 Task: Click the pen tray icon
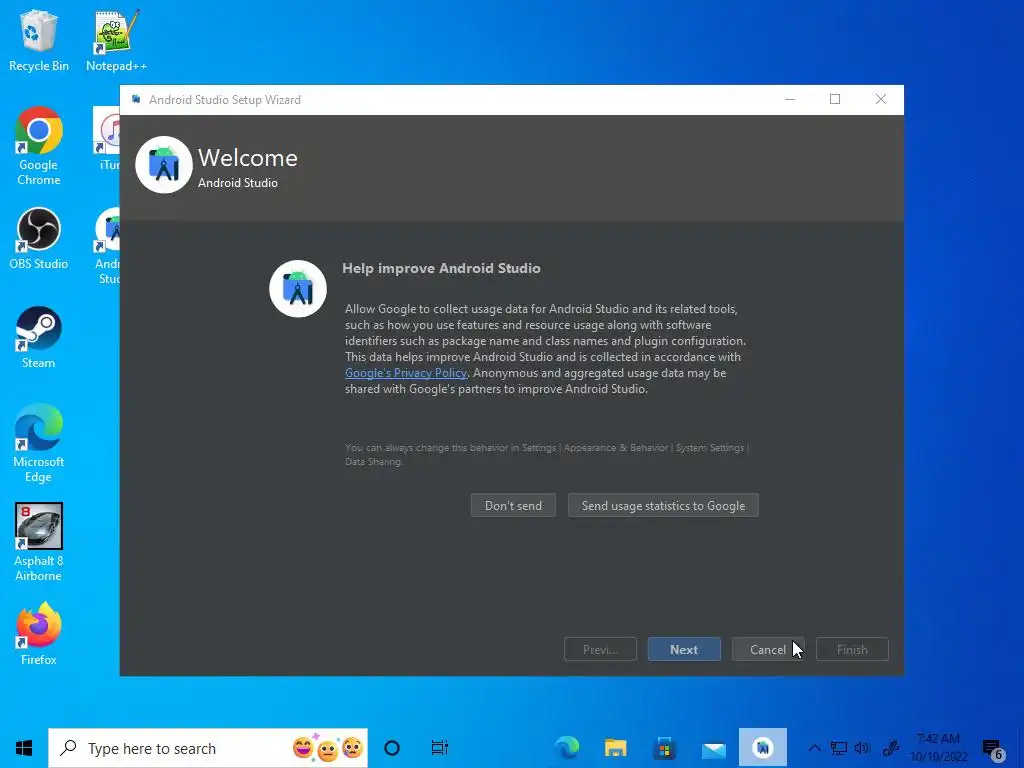(891, 748)
